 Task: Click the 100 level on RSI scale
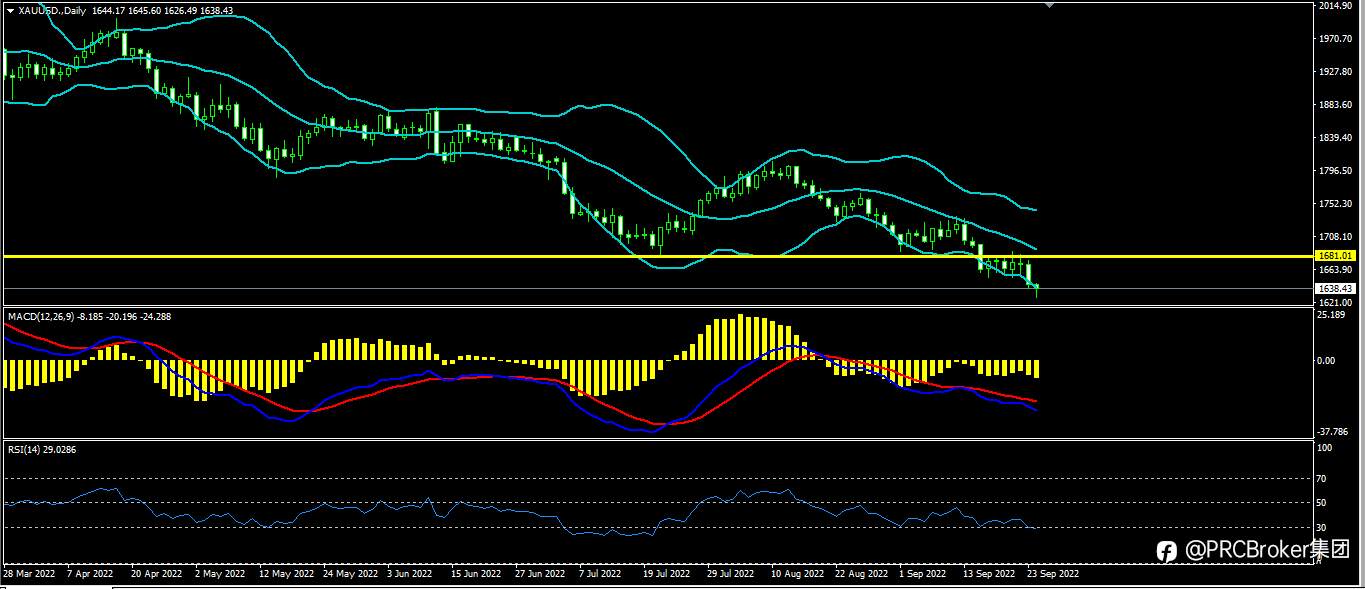point(1326,448)
